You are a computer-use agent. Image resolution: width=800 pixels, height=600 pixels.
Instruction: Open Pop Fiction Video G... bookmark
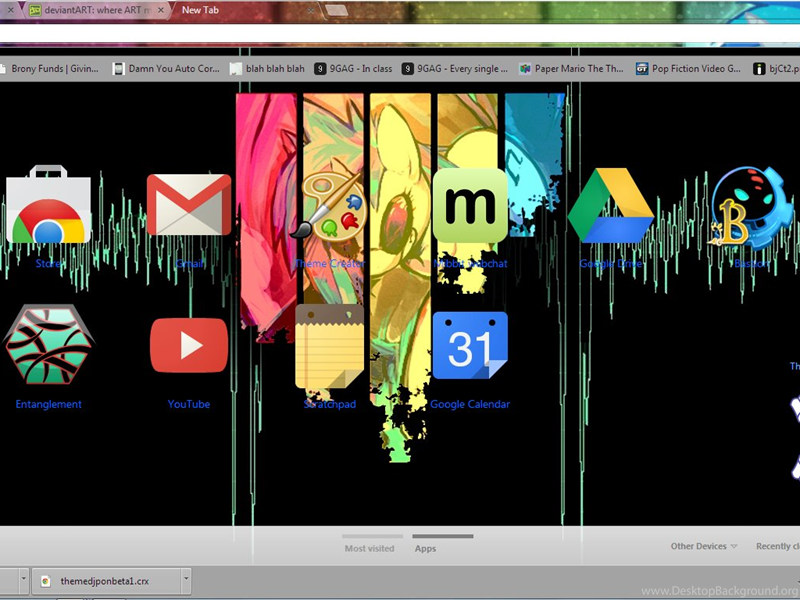[688, 68]
